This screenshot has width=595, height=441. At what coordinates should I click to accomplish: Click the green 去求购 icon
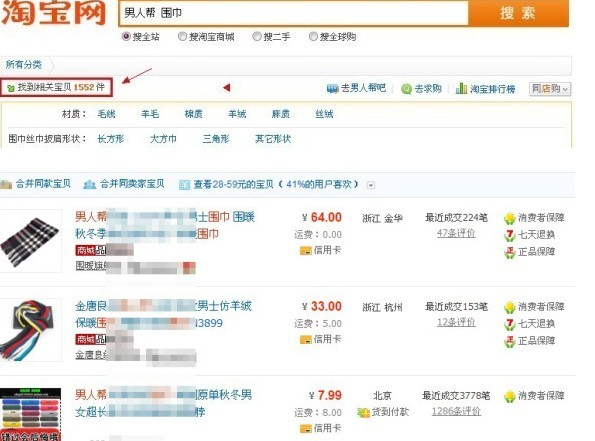tap(406, 89)
